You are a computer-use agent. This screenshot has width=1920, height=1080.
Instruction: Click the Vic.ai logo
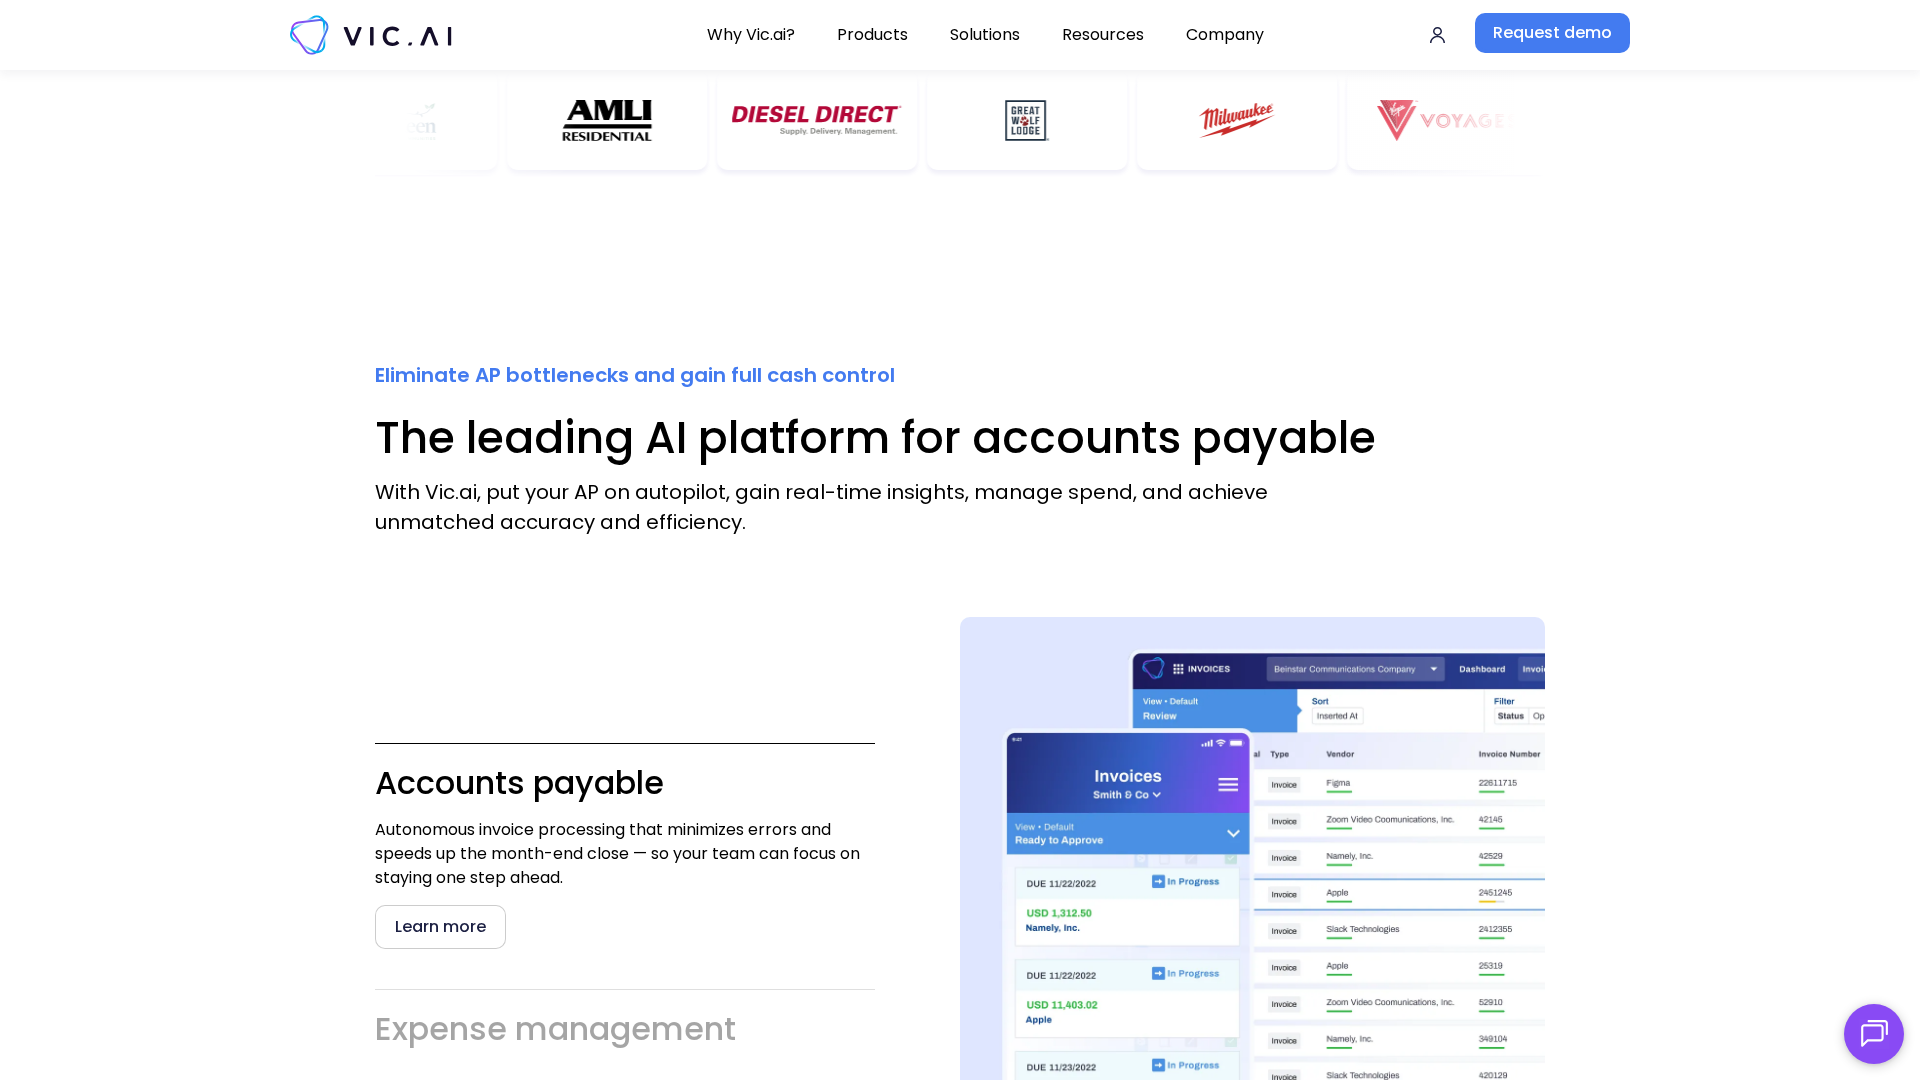click(x=371, y=35)
